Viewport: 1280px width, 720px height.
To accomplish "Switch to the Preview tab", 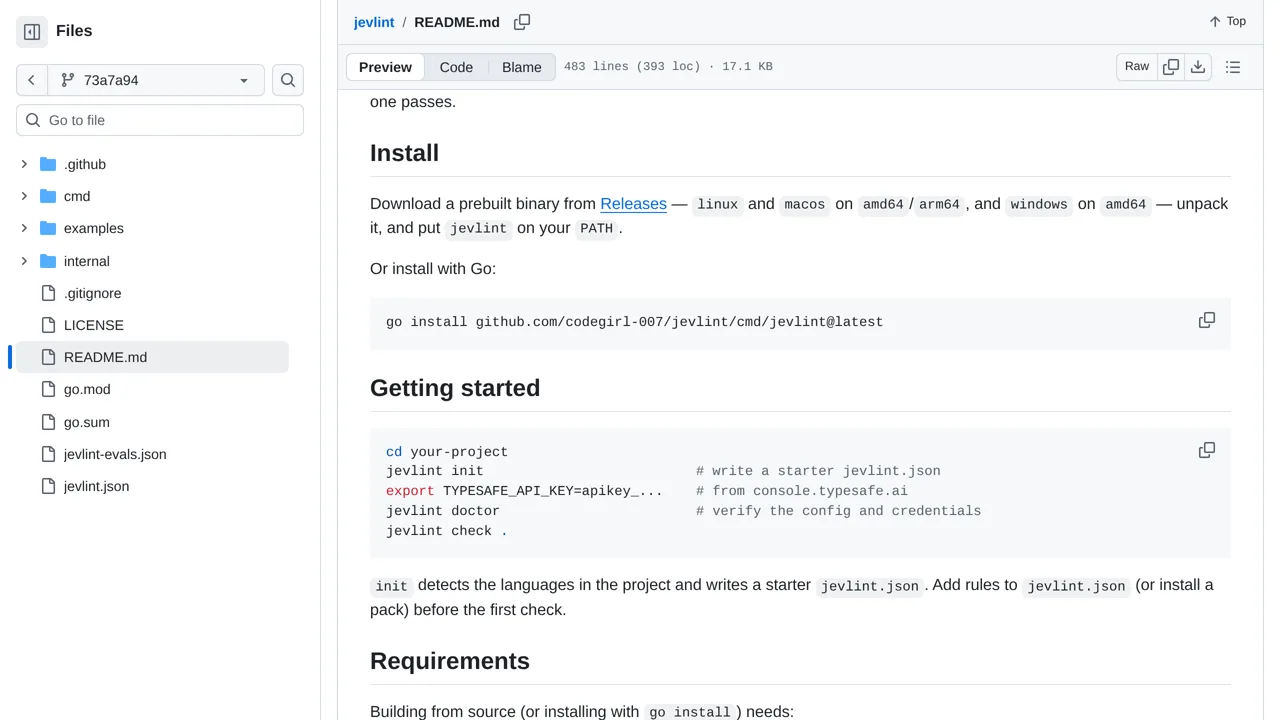I will click(x=385, y=67).
